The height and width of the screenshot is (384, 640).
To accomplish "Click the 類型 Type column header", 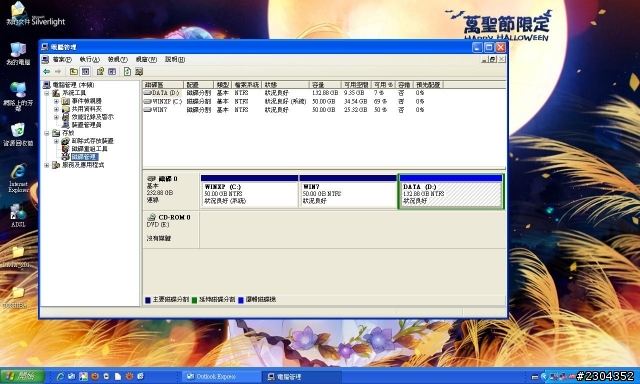I will (223, 85).
